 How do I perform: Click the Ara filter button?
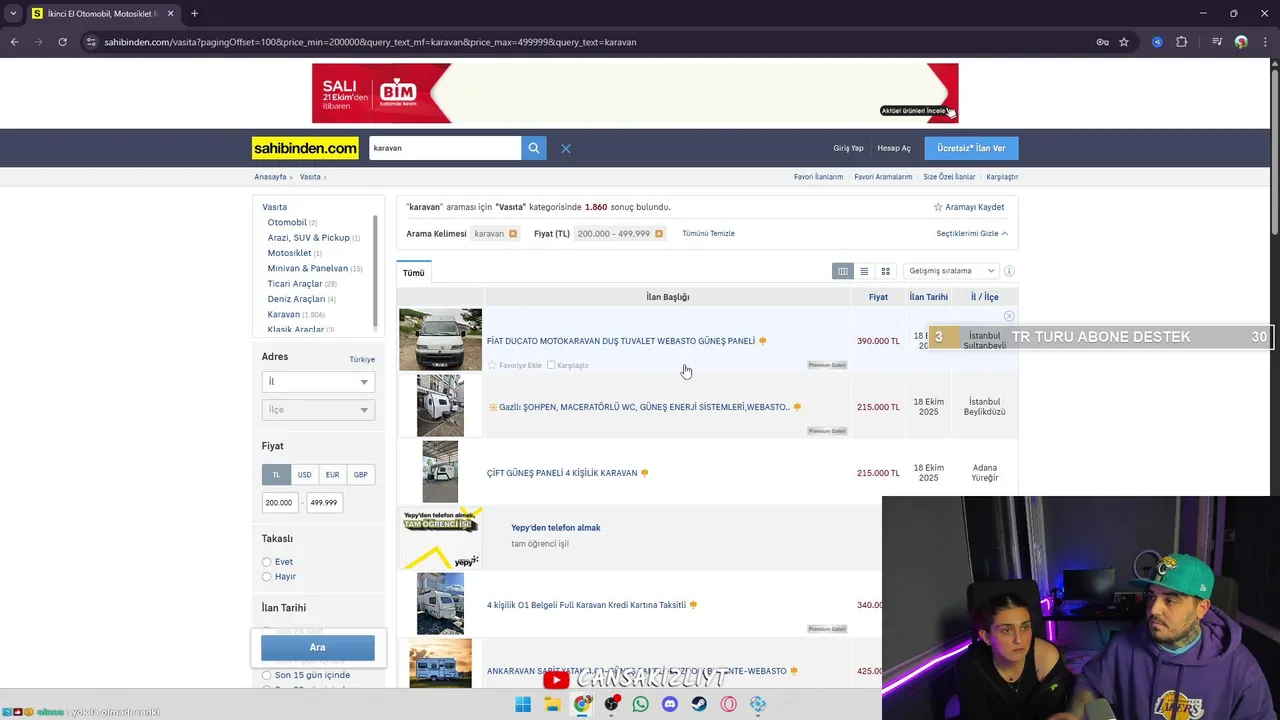click(x=318, y=647)
